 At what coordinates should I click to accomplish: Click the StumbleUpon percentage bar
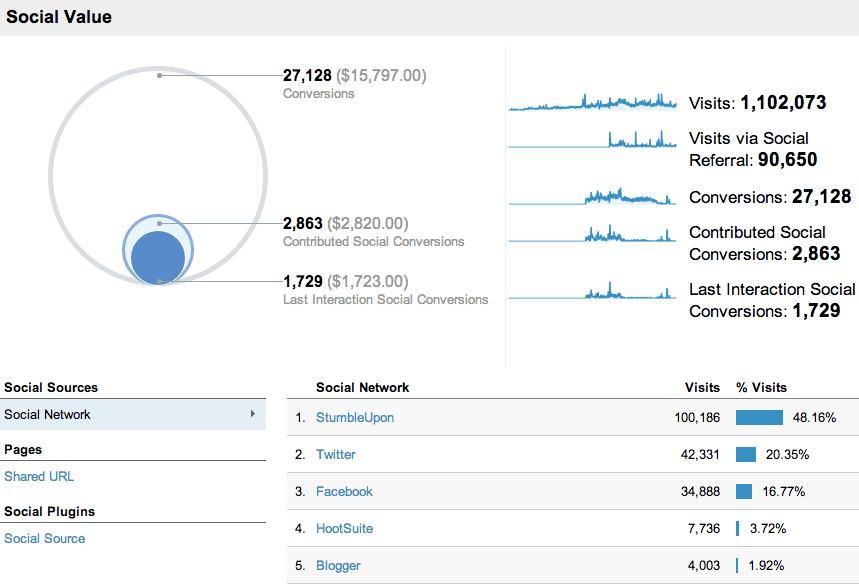click(x=758, y=417)
